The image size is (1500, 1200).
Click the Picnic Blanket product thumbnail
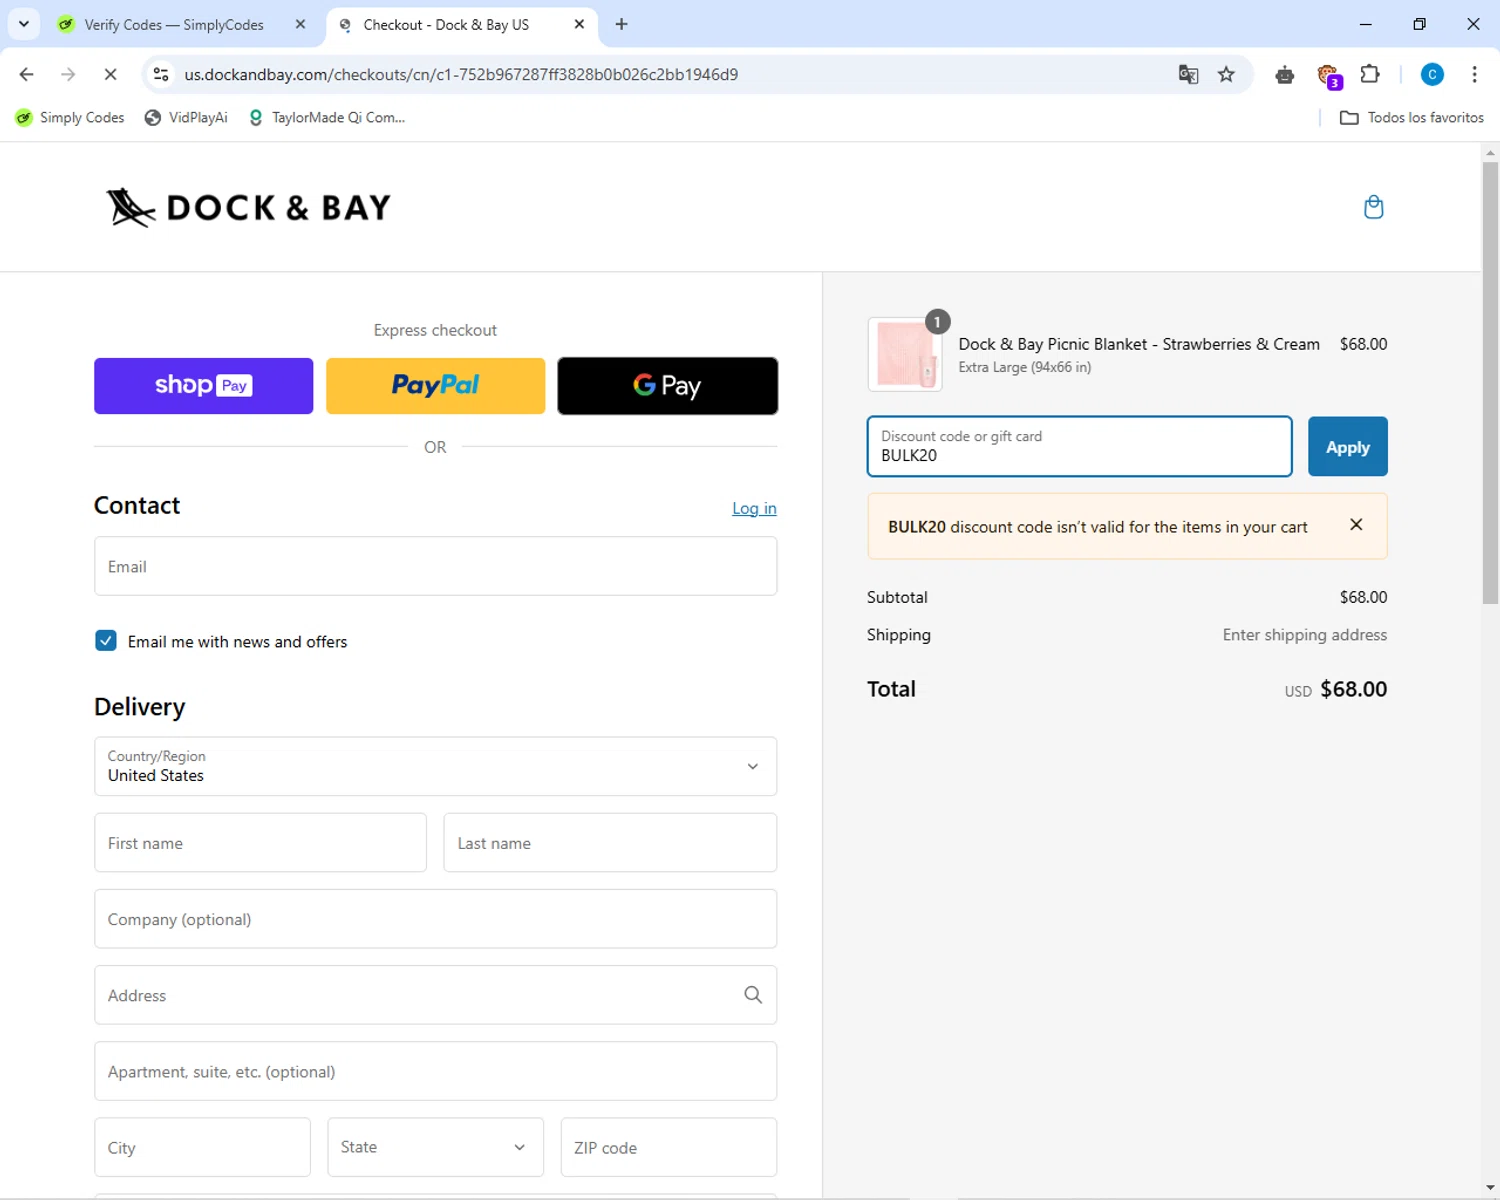905,354
